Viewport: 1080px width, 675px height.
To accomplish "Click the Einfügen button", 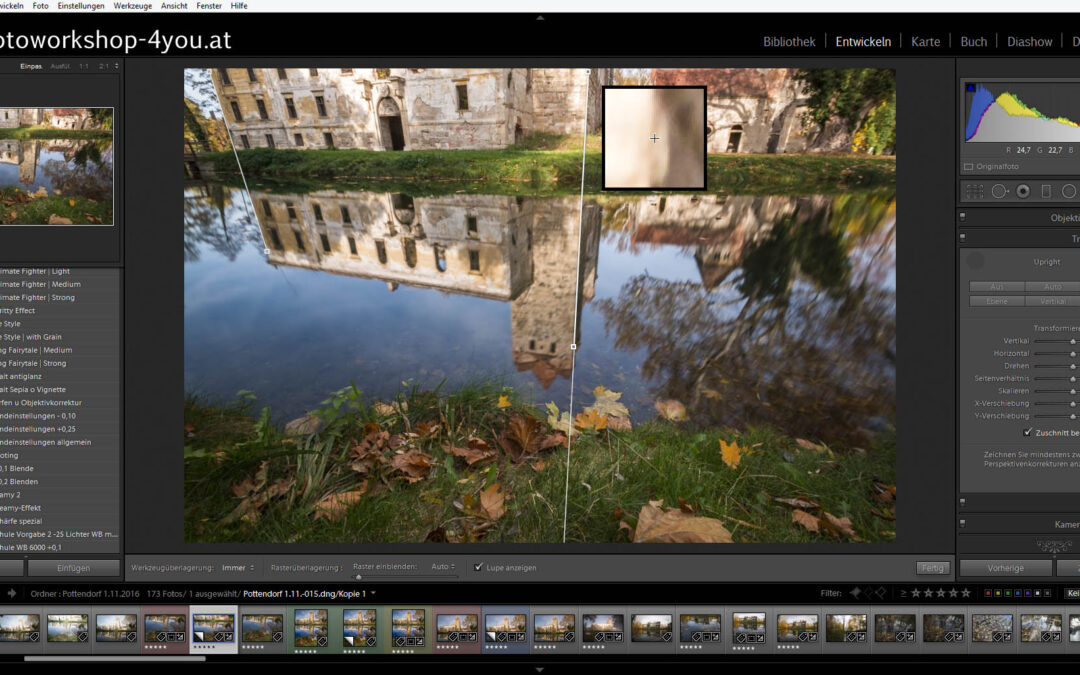I will coord(74,568).
